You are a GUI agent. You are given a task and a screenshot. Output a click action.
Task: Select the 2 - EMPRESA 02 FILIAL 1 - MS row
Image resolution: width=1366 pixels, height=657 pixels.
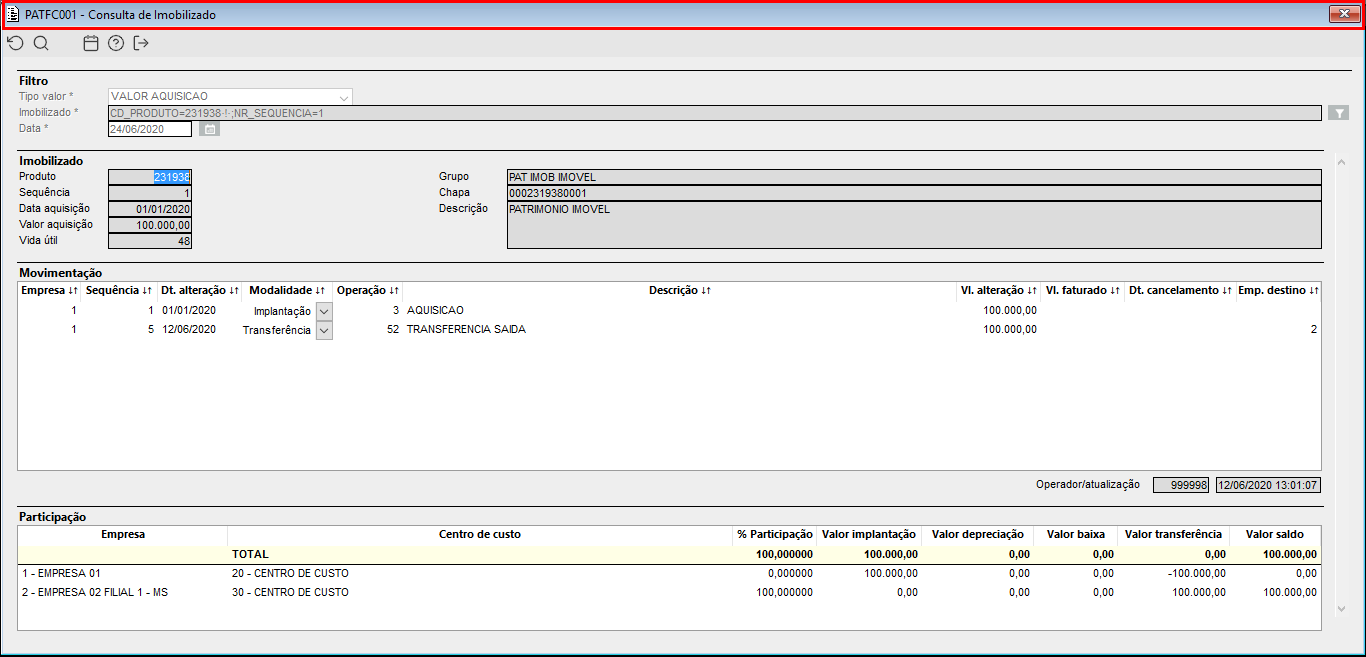click(669, 593)
